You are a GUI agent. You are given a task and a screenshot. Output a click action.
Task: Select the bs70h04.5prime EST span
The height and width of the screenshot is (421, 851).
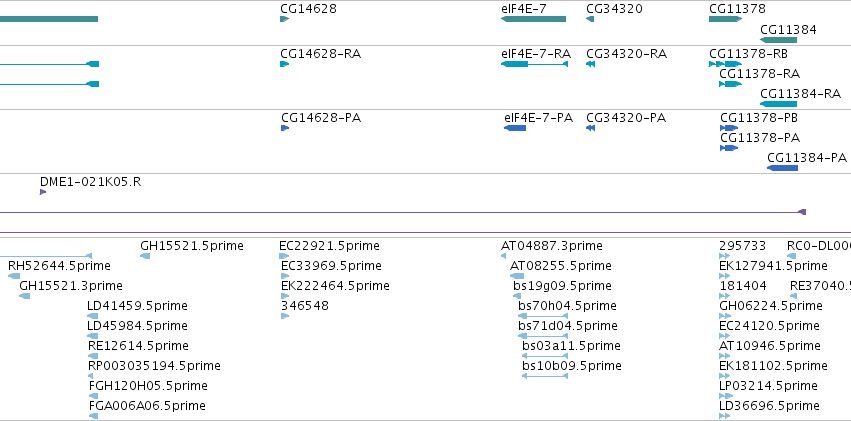tap(543, 316)
